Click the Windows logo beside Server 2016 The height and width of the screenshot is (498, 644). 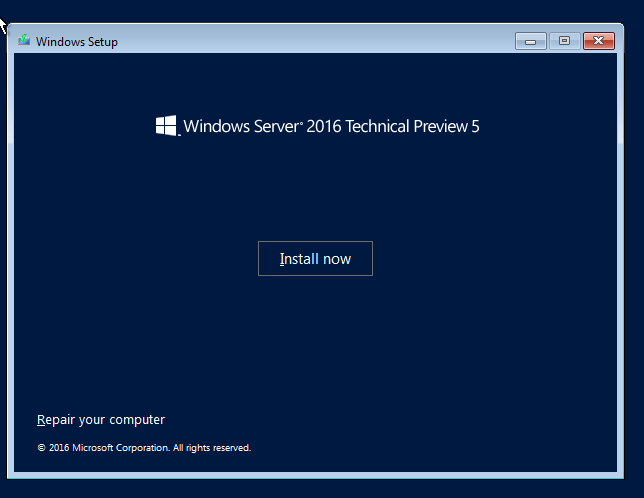[166, 125]
